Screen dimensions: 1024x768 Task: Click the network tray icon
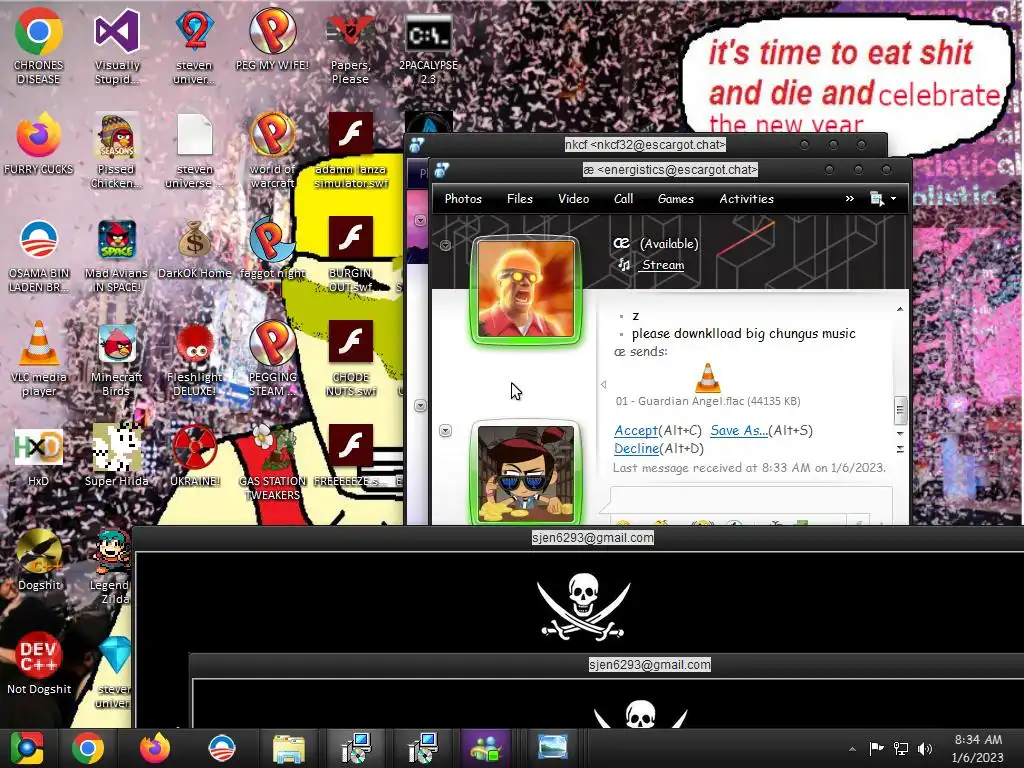[x=901, y=748]
